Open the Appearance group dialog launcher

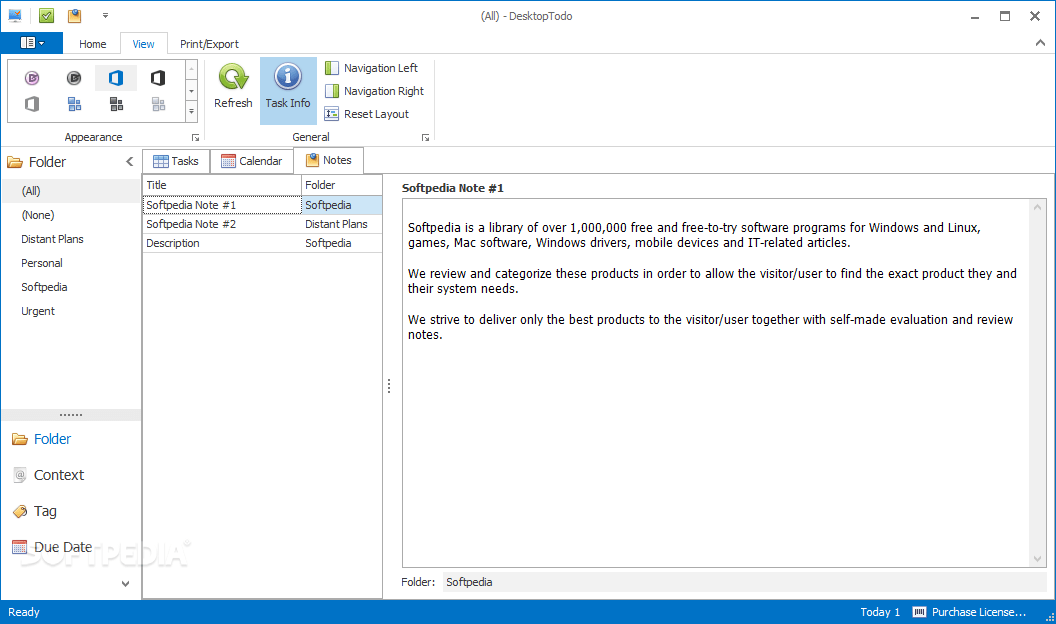coord(195,137)
